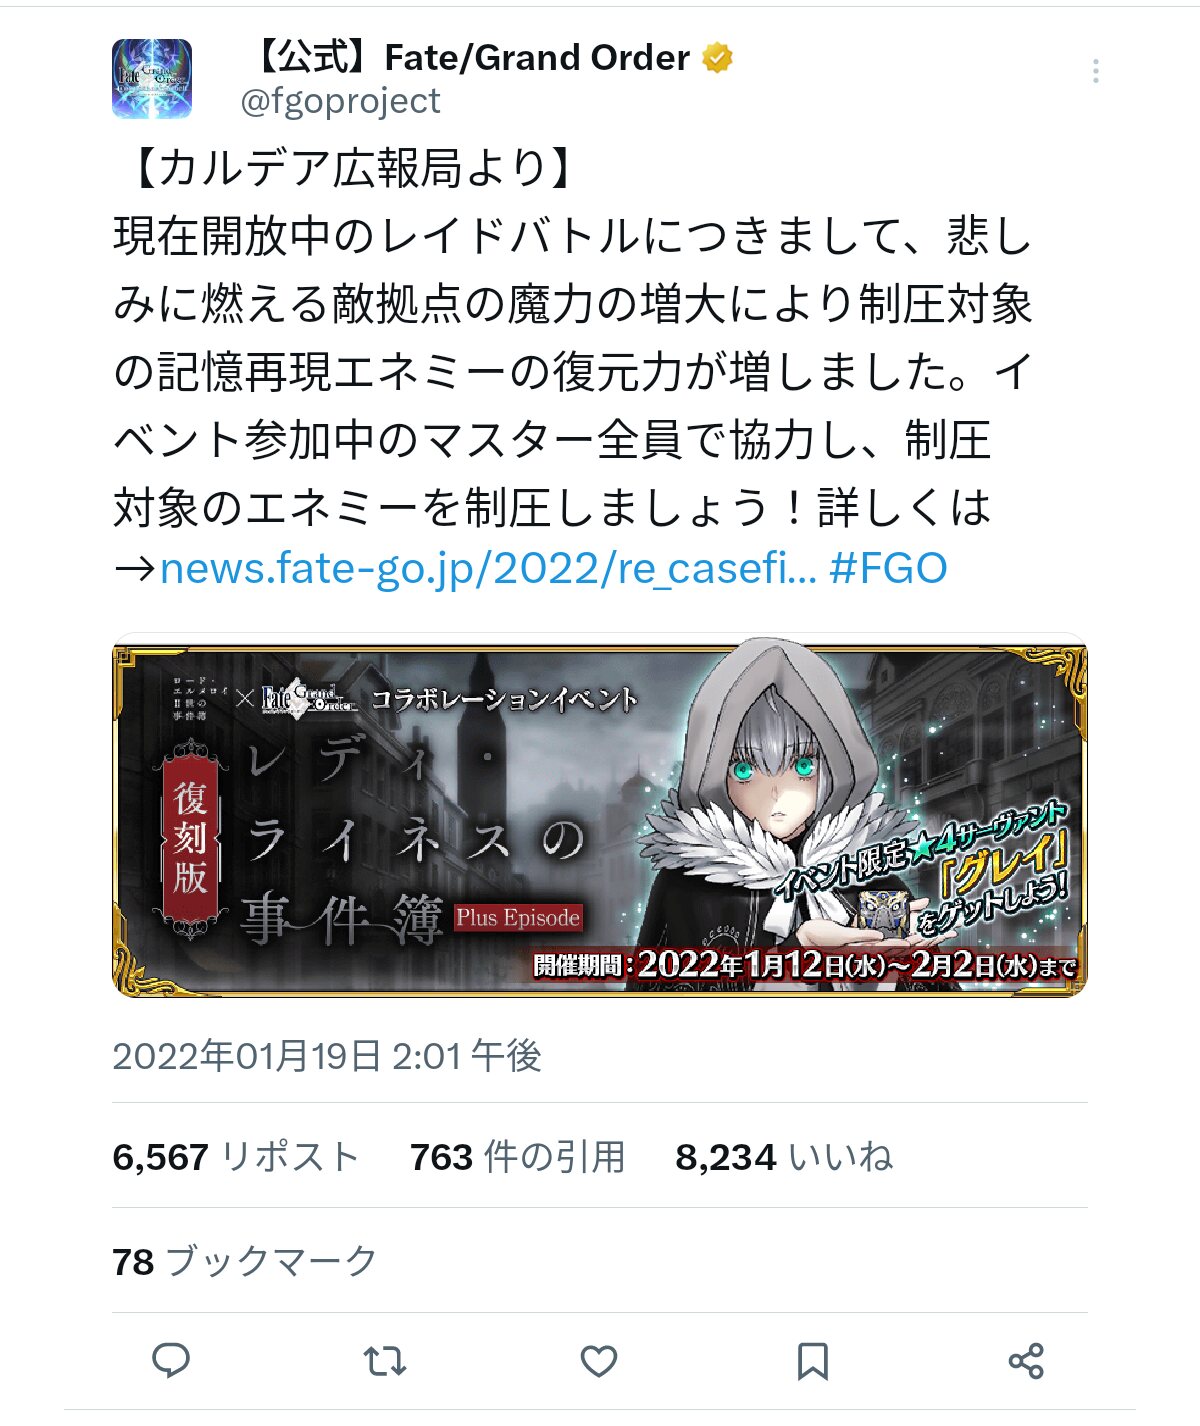Open the 2022年01月19日 timestamp

(x=327, y=1056)
